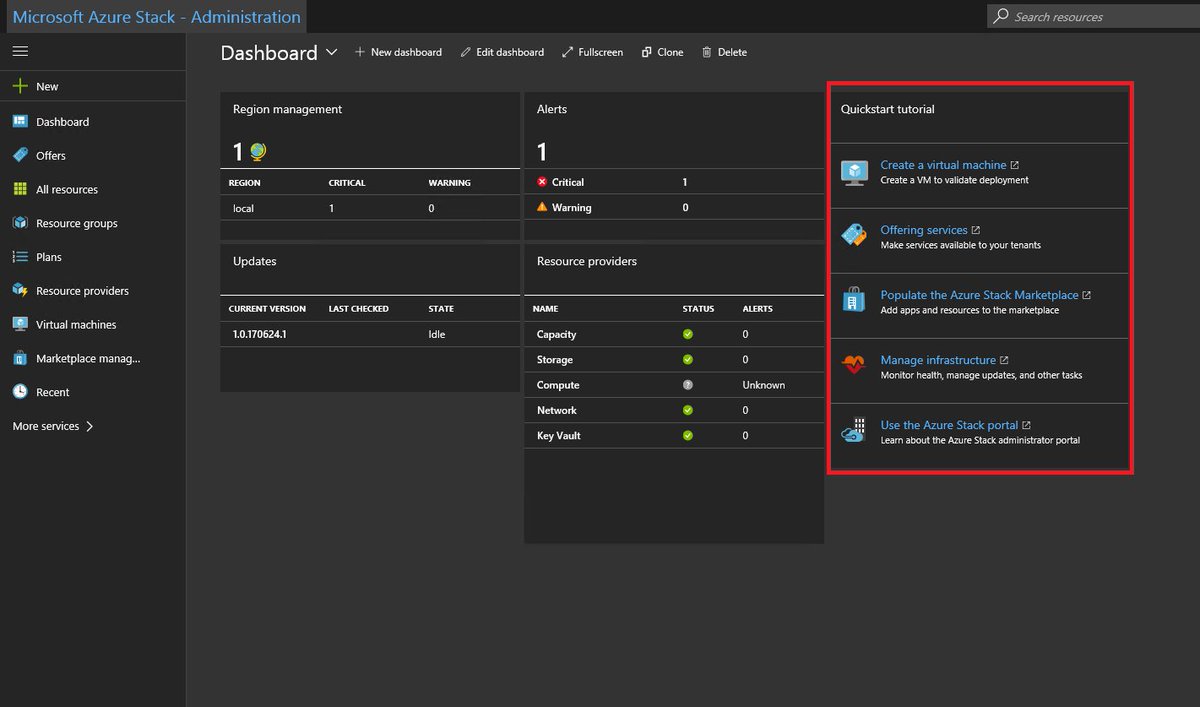Click the Network resource provider name

(x=556, y=410)
